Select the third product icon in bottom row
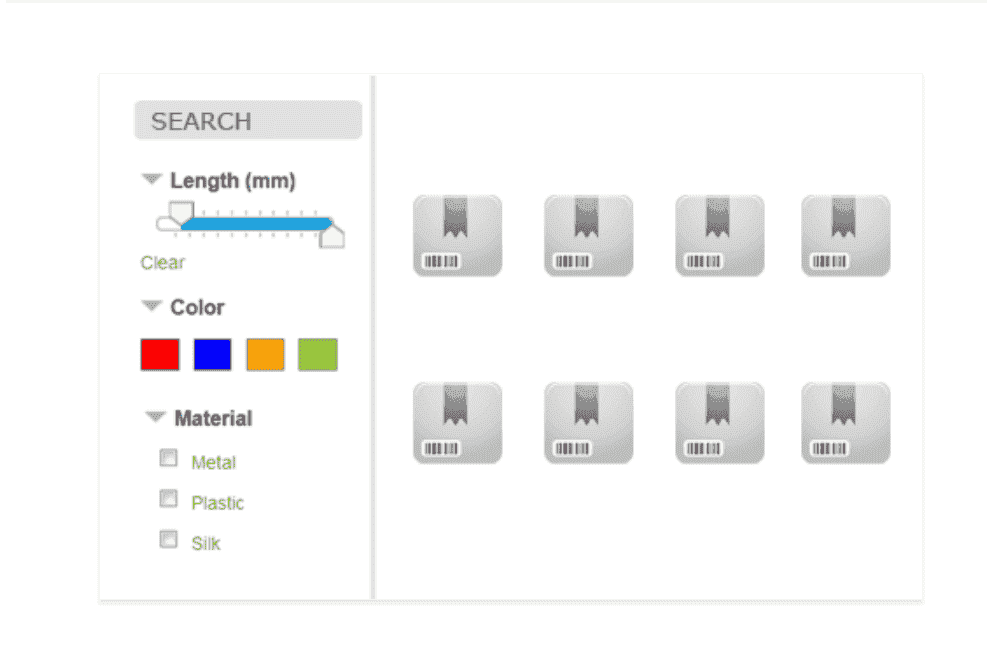 [x=719, y=423]
